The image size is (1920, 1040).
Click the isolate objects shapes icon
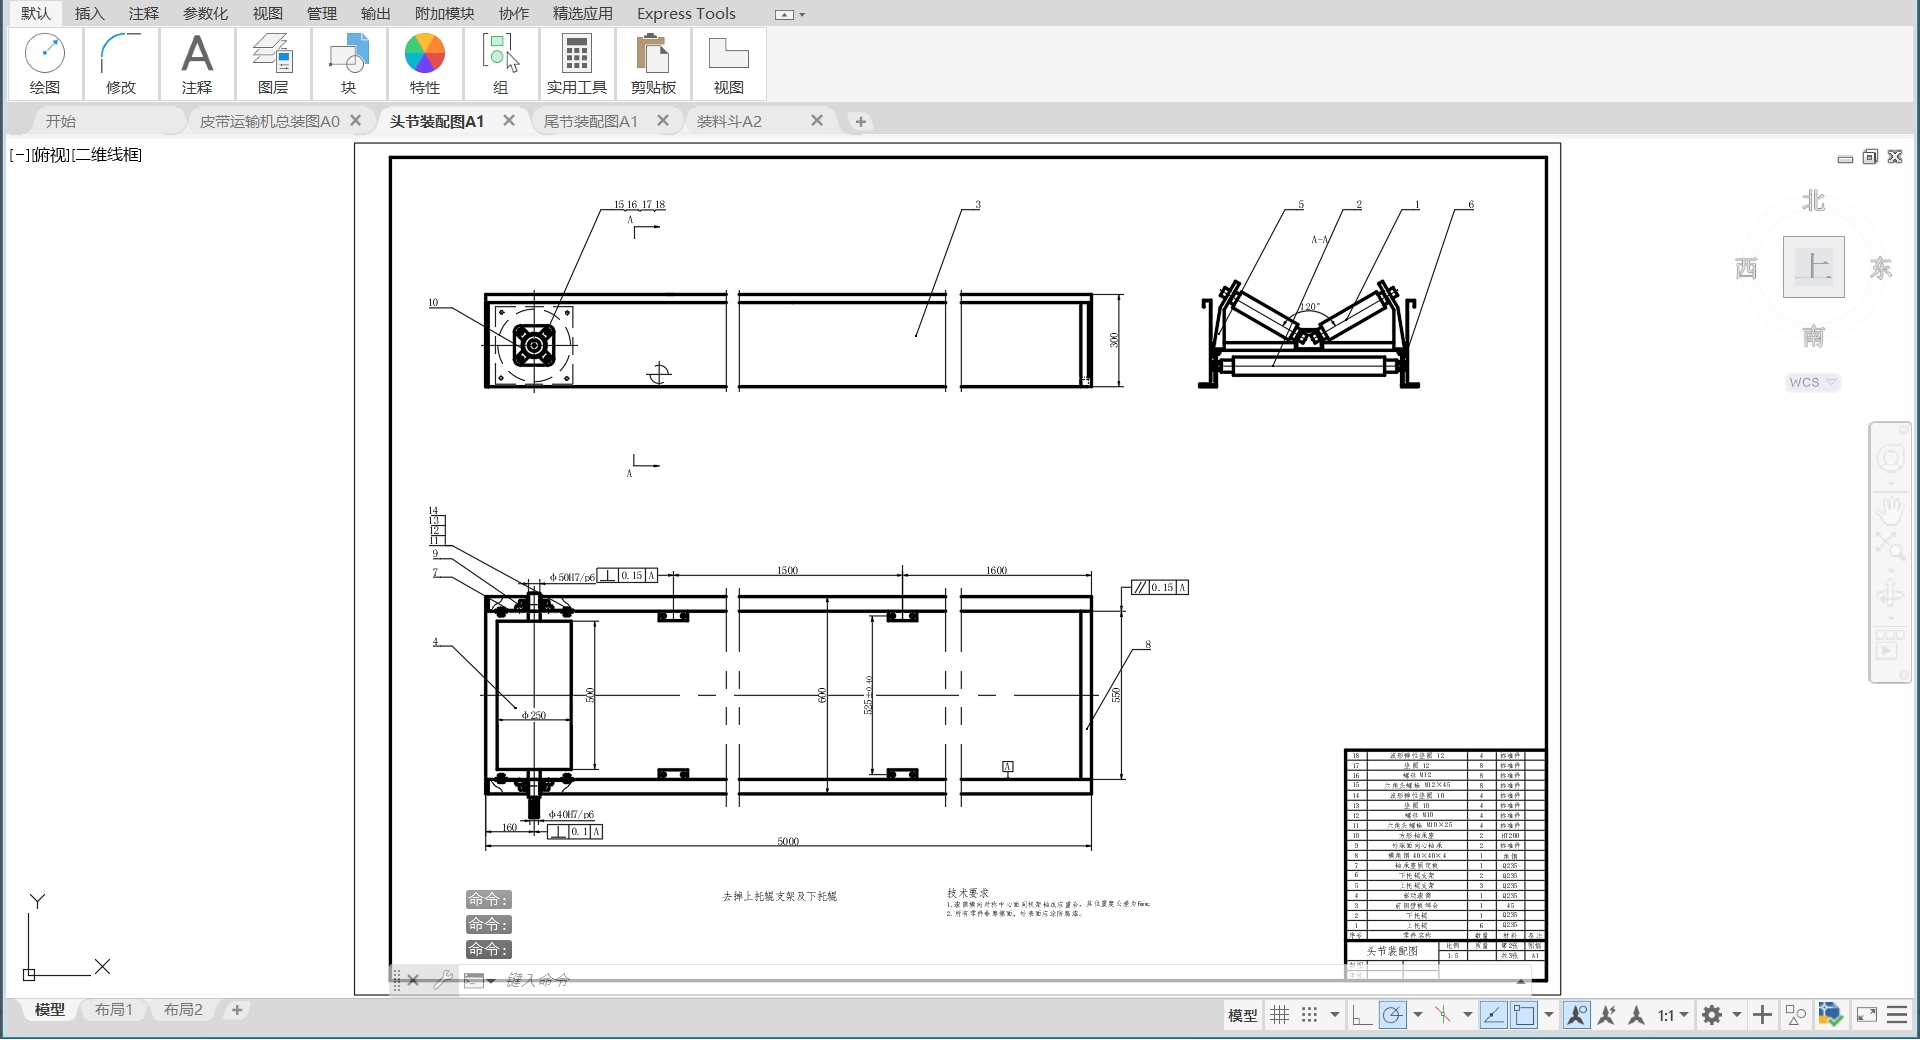[x=1796, y=1015]
